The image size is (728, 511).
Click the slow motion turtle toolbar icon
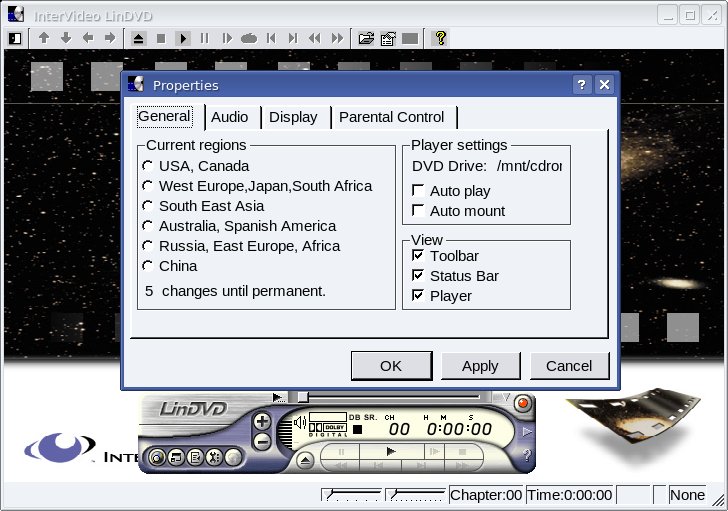coord(249,39)
